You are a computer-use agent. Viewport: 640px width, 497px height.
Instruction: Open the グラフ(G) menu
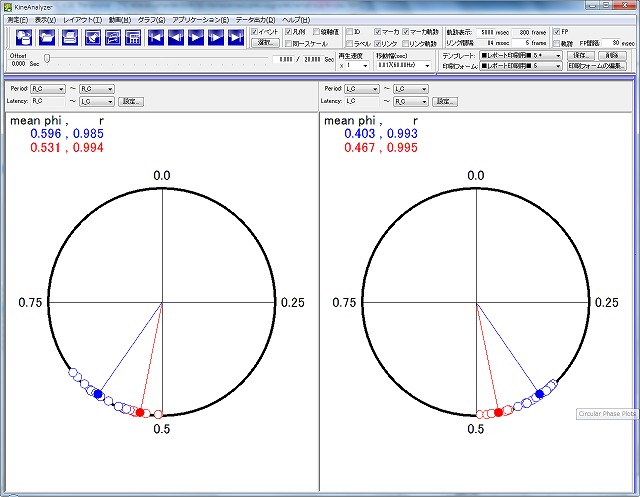tap(151, 20)
